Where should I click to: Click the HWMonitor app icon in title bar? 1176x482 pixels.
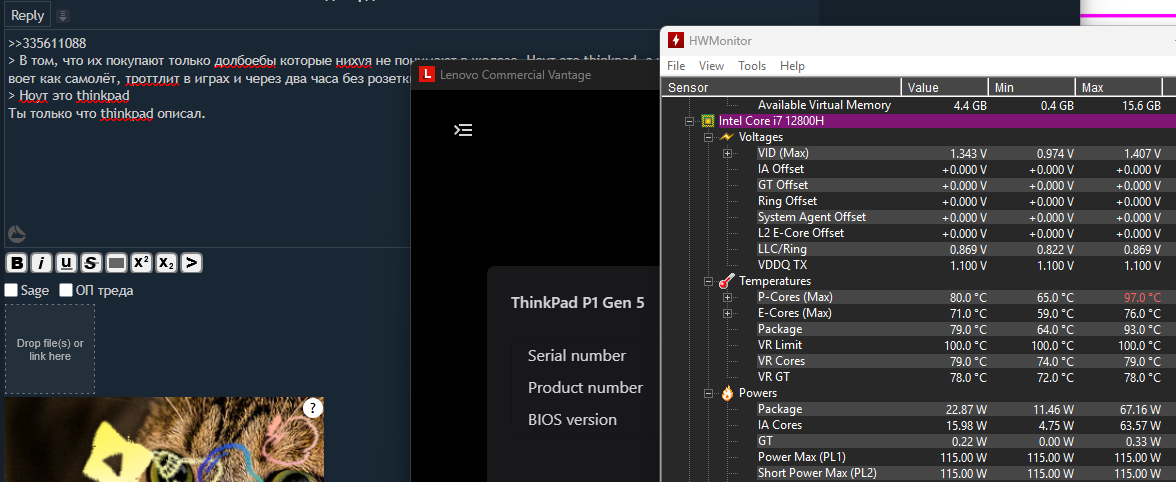(676, 40)
